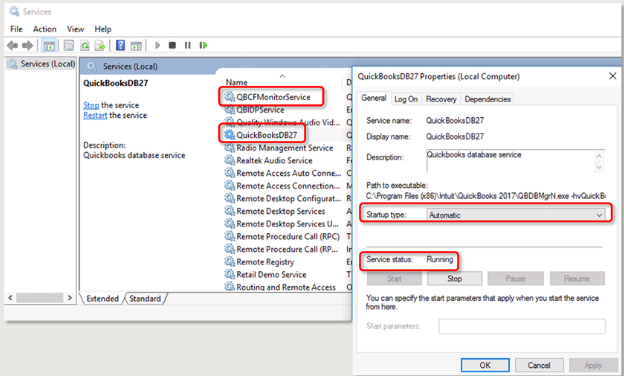Click the Export List toolbar icon
The width and height of the screenshot is (624, 376).
(x=99, y=46)
